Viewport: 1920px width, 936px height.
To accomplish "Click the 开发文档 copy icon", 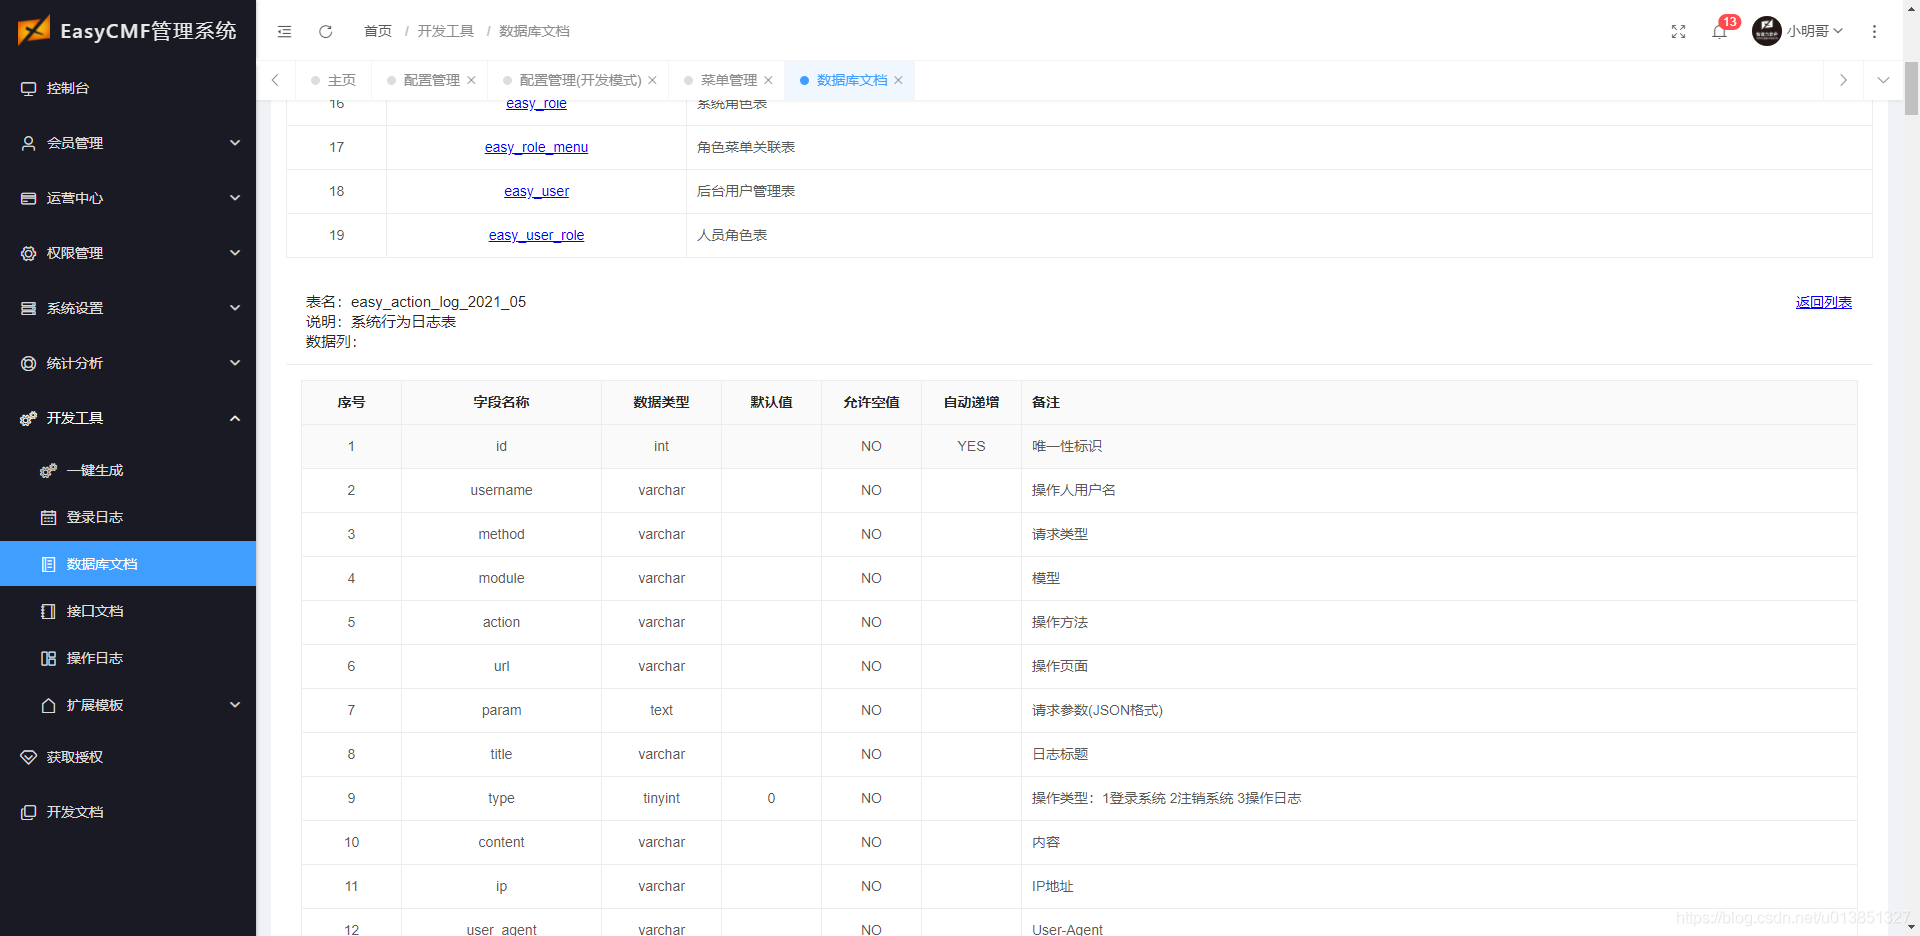I will pos(28,812).
